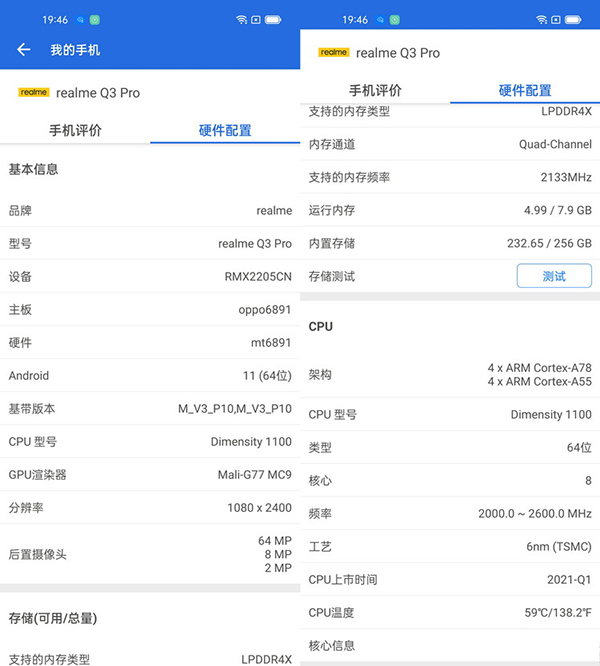Select 硬件配置 tab in the left screen
This screenshot has width=600, height=666.
[x=225, y=130]
